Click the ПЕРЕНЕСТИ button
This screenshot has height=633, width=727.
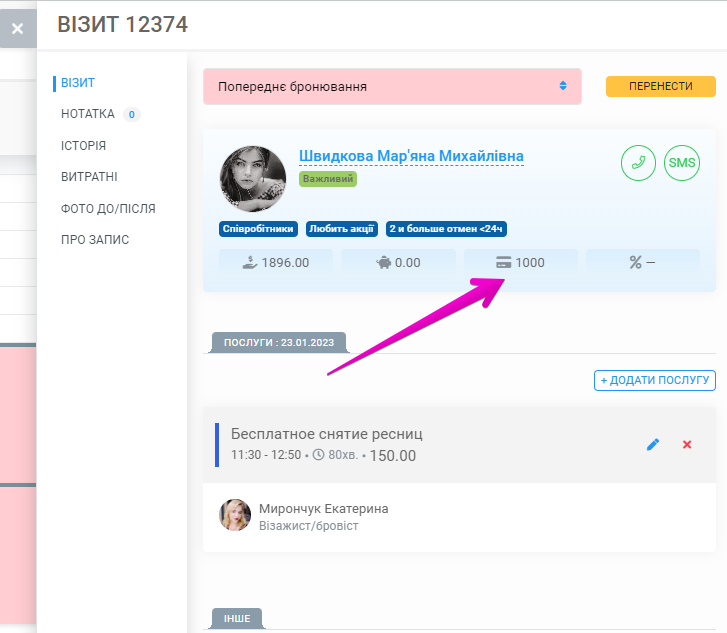(x=661, y=86)
